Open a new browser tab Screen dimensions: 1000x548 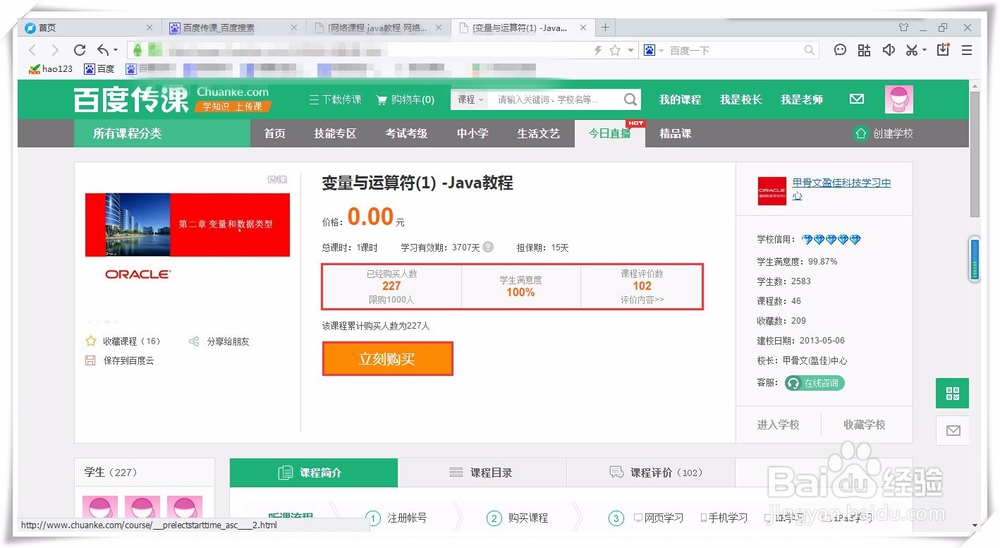tap(605, 27)
